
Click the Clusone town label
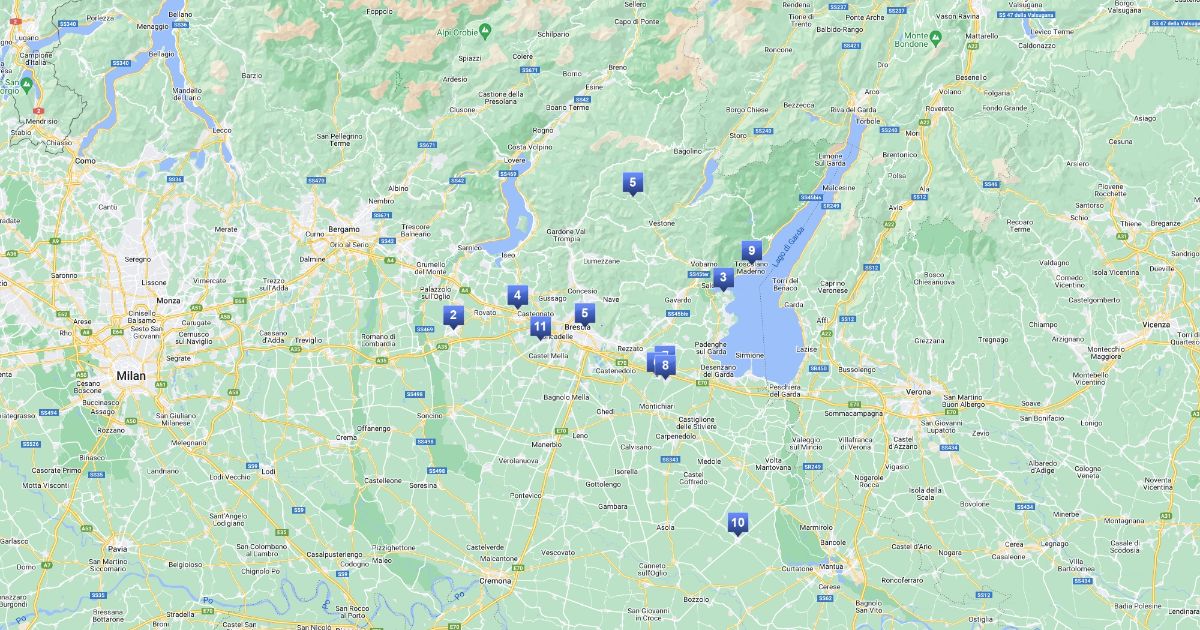[462, 109]
